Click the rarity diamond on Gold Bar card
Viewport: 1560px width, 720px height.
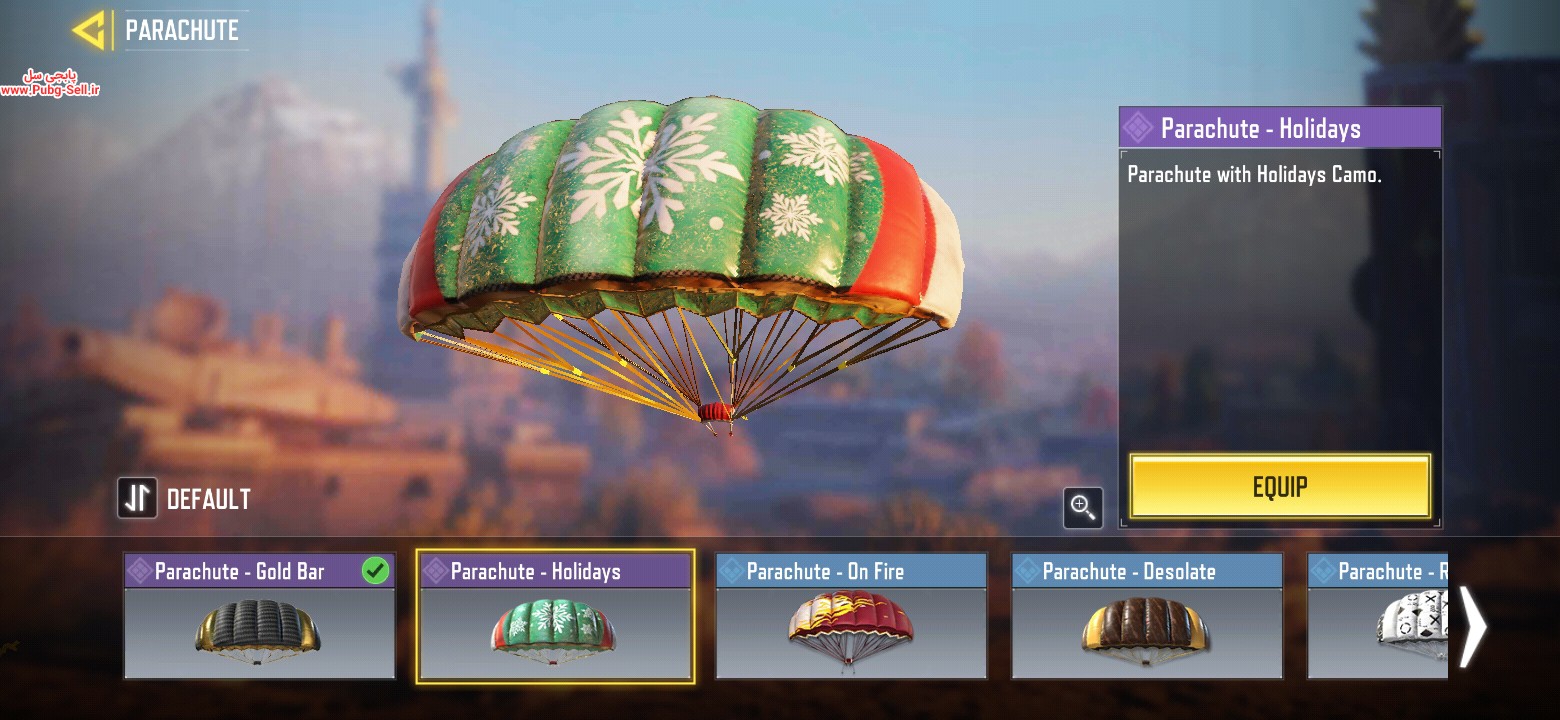tap(138, 571)
